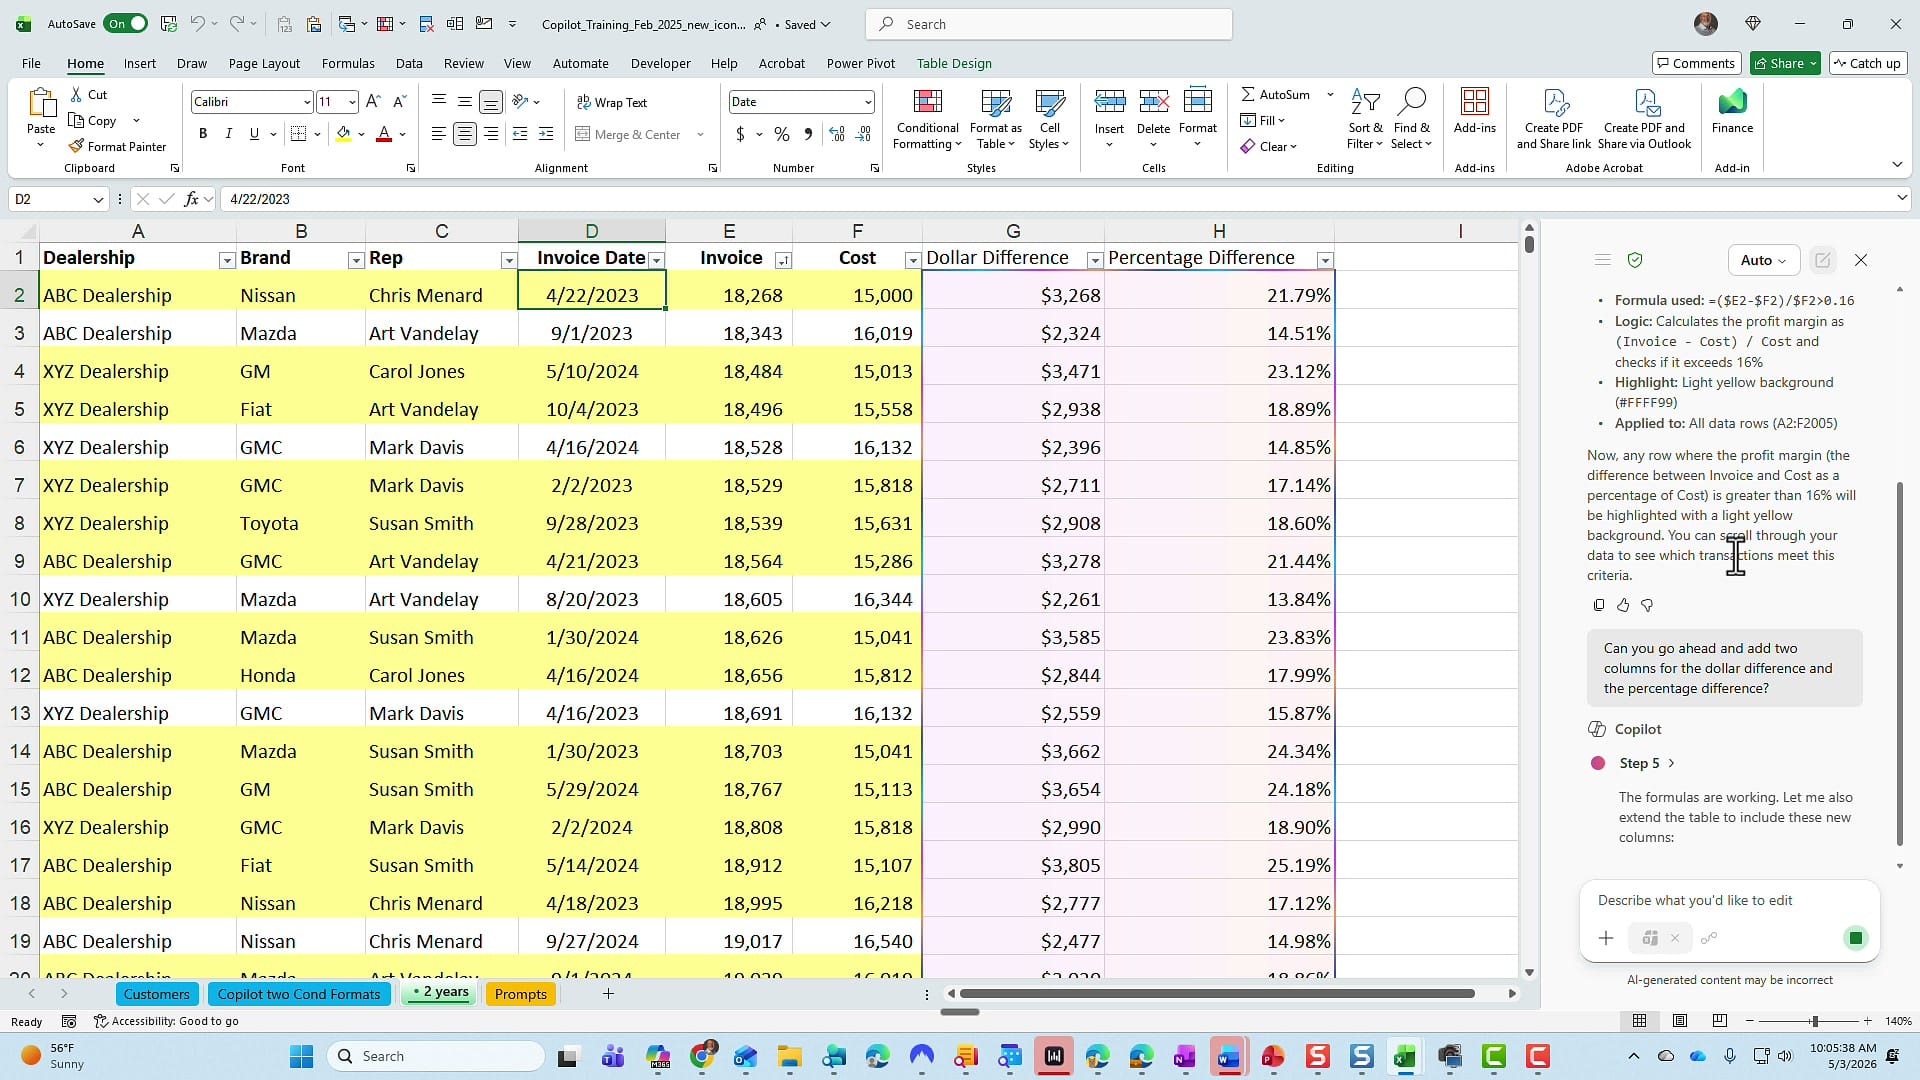Click the Paste icon
Viewport: 1920px width, 1080px height.
tap(41, 103)
